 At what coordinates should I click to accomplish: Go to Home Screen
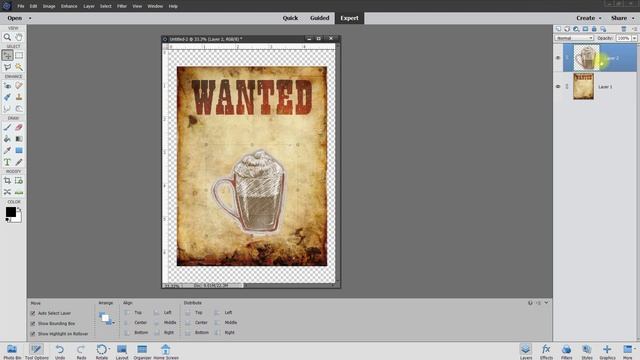(166, 351)
